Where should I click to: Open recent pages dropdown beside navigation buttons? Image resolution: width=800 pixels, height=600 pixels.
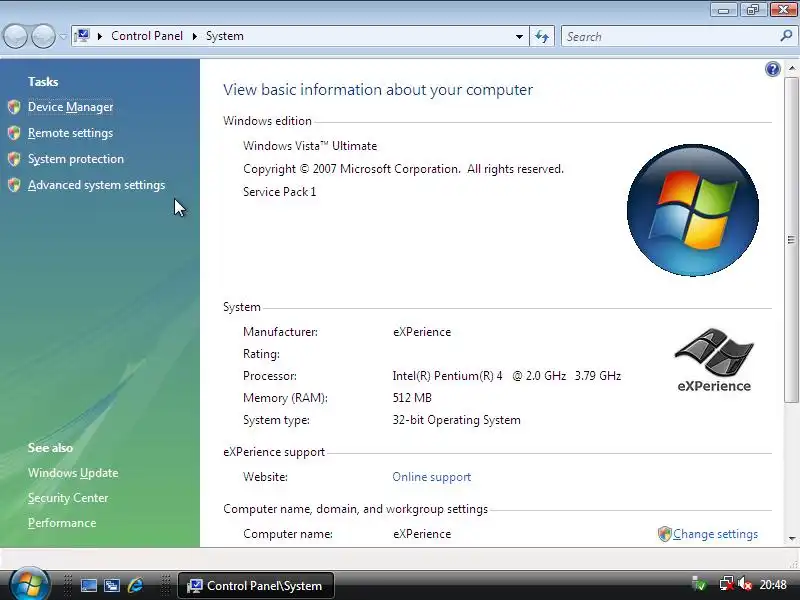click(x=63, y=37)
